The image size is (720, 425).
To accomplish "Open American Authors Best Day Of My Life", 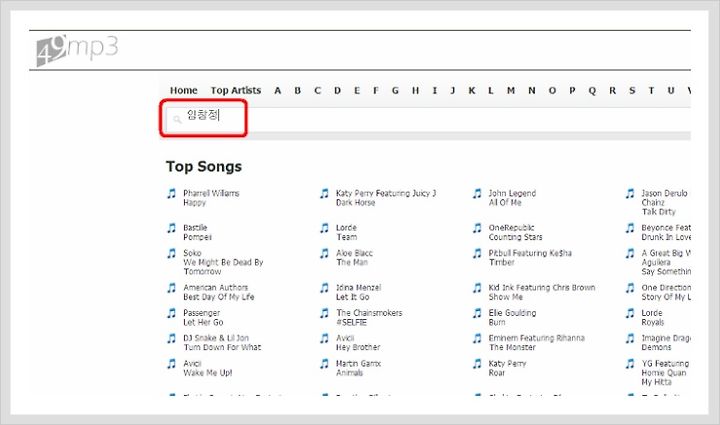I will 219,292.
